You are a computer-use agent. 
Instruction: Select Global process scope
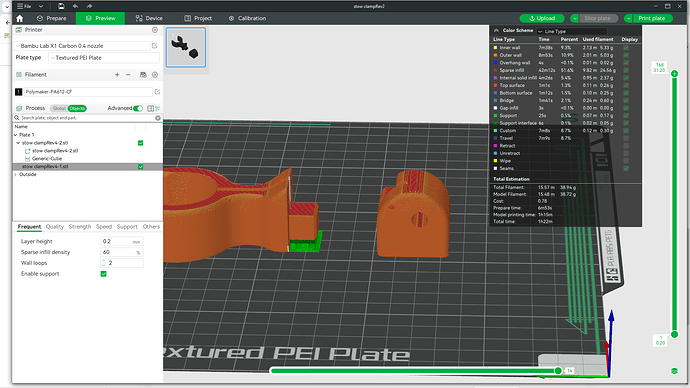59,108
